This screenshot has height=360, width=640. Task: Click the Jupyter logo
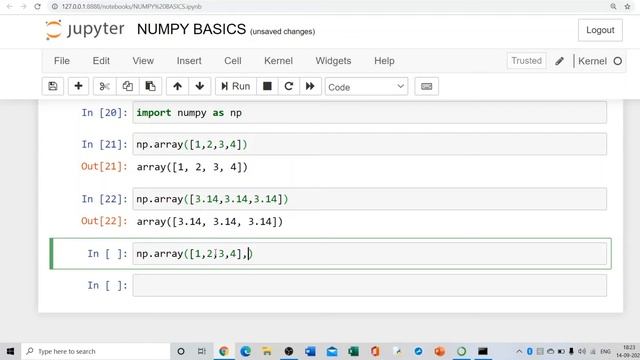coord(85,30)
